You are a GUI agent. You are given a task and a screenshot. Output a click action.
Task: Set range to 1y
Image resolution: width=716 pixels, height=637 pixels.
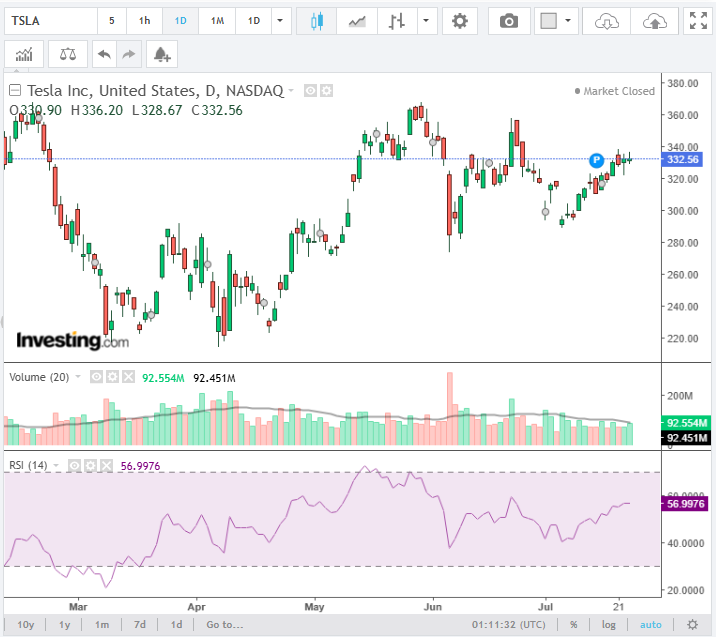[x=64, y=624]
